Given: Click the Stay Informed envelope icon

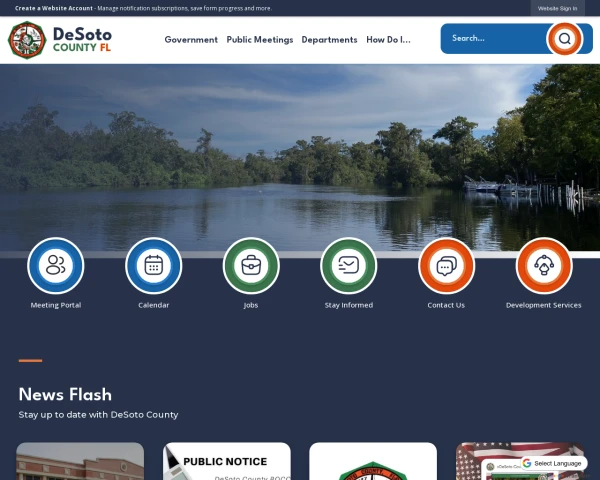Looking at the screenshot, I should pyautogui.click(x=349, y=266).
